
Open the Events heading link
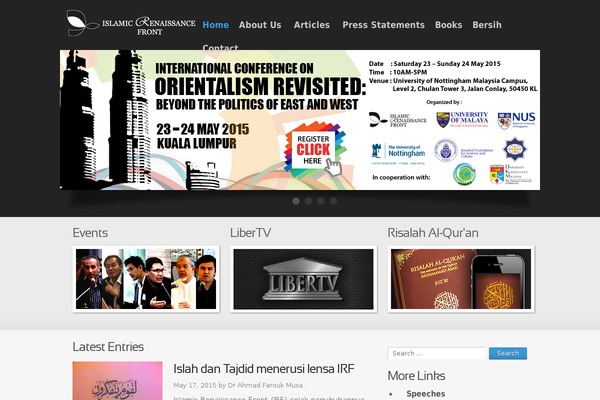coord(90,233)
